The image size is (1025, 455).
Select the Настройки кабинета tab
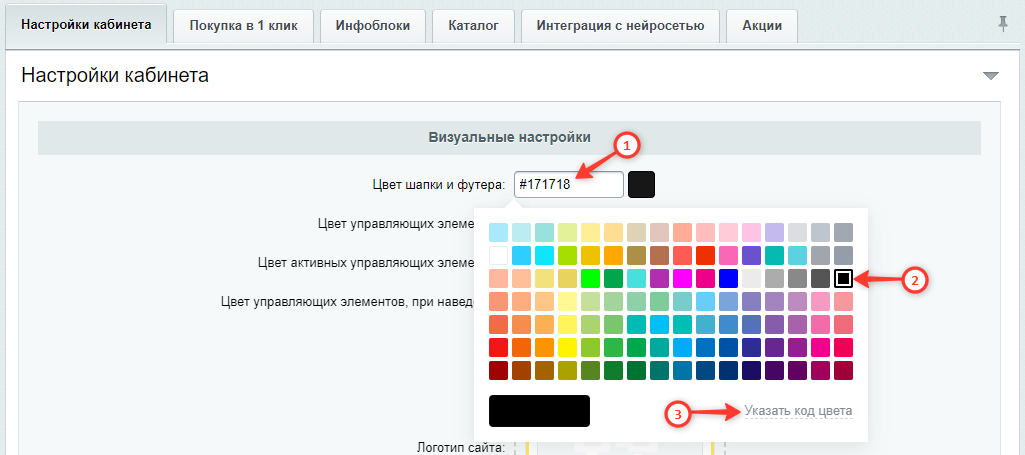tap(86, 25)
